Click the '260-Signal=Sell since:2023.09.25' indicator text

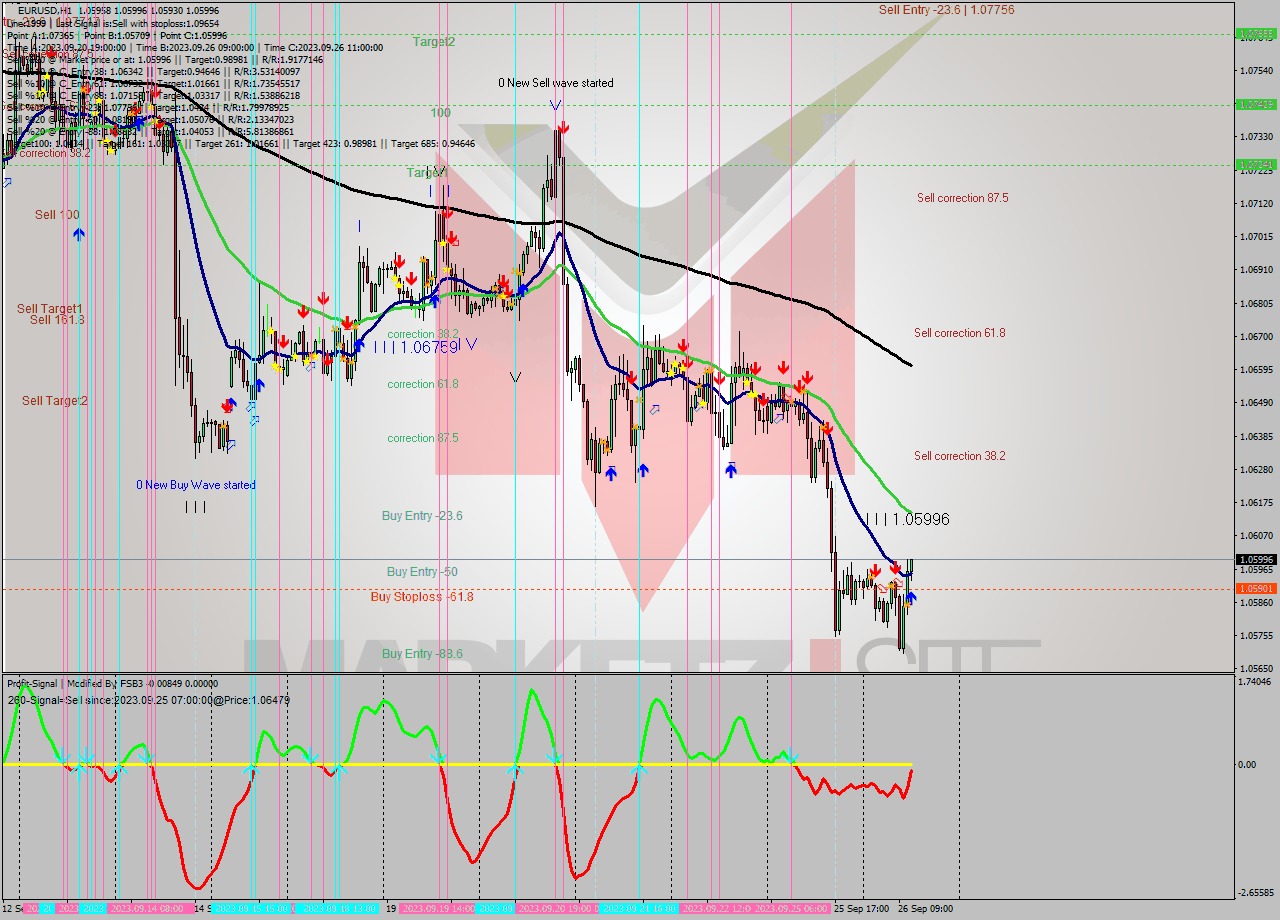[146, 700]
